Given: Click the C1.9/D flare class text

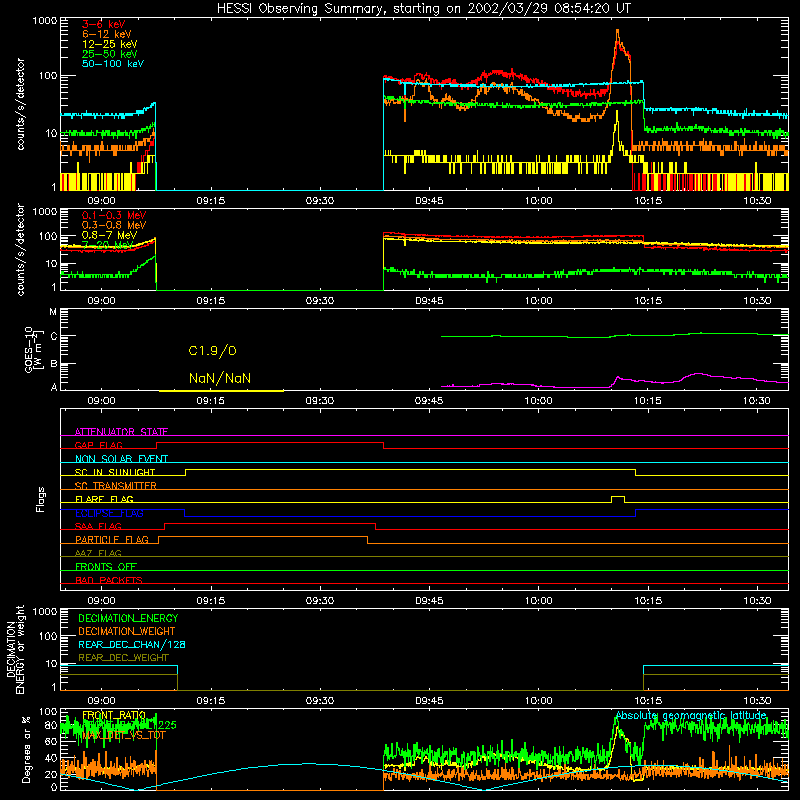Looking at the screenshot, I should (212, 351).
